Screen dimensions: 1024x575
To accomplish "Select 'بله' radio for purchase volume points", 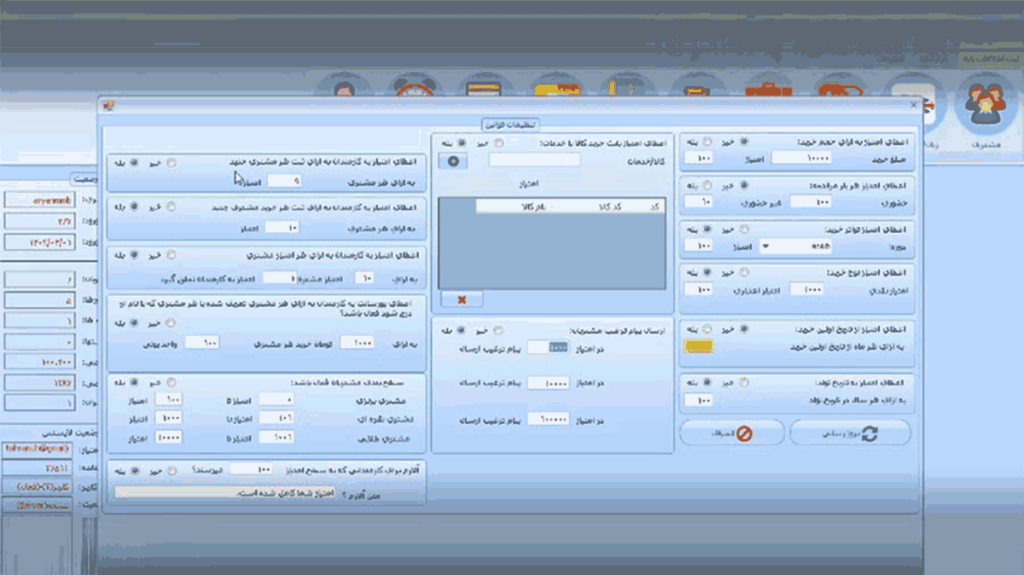I will tap(708, 142).
